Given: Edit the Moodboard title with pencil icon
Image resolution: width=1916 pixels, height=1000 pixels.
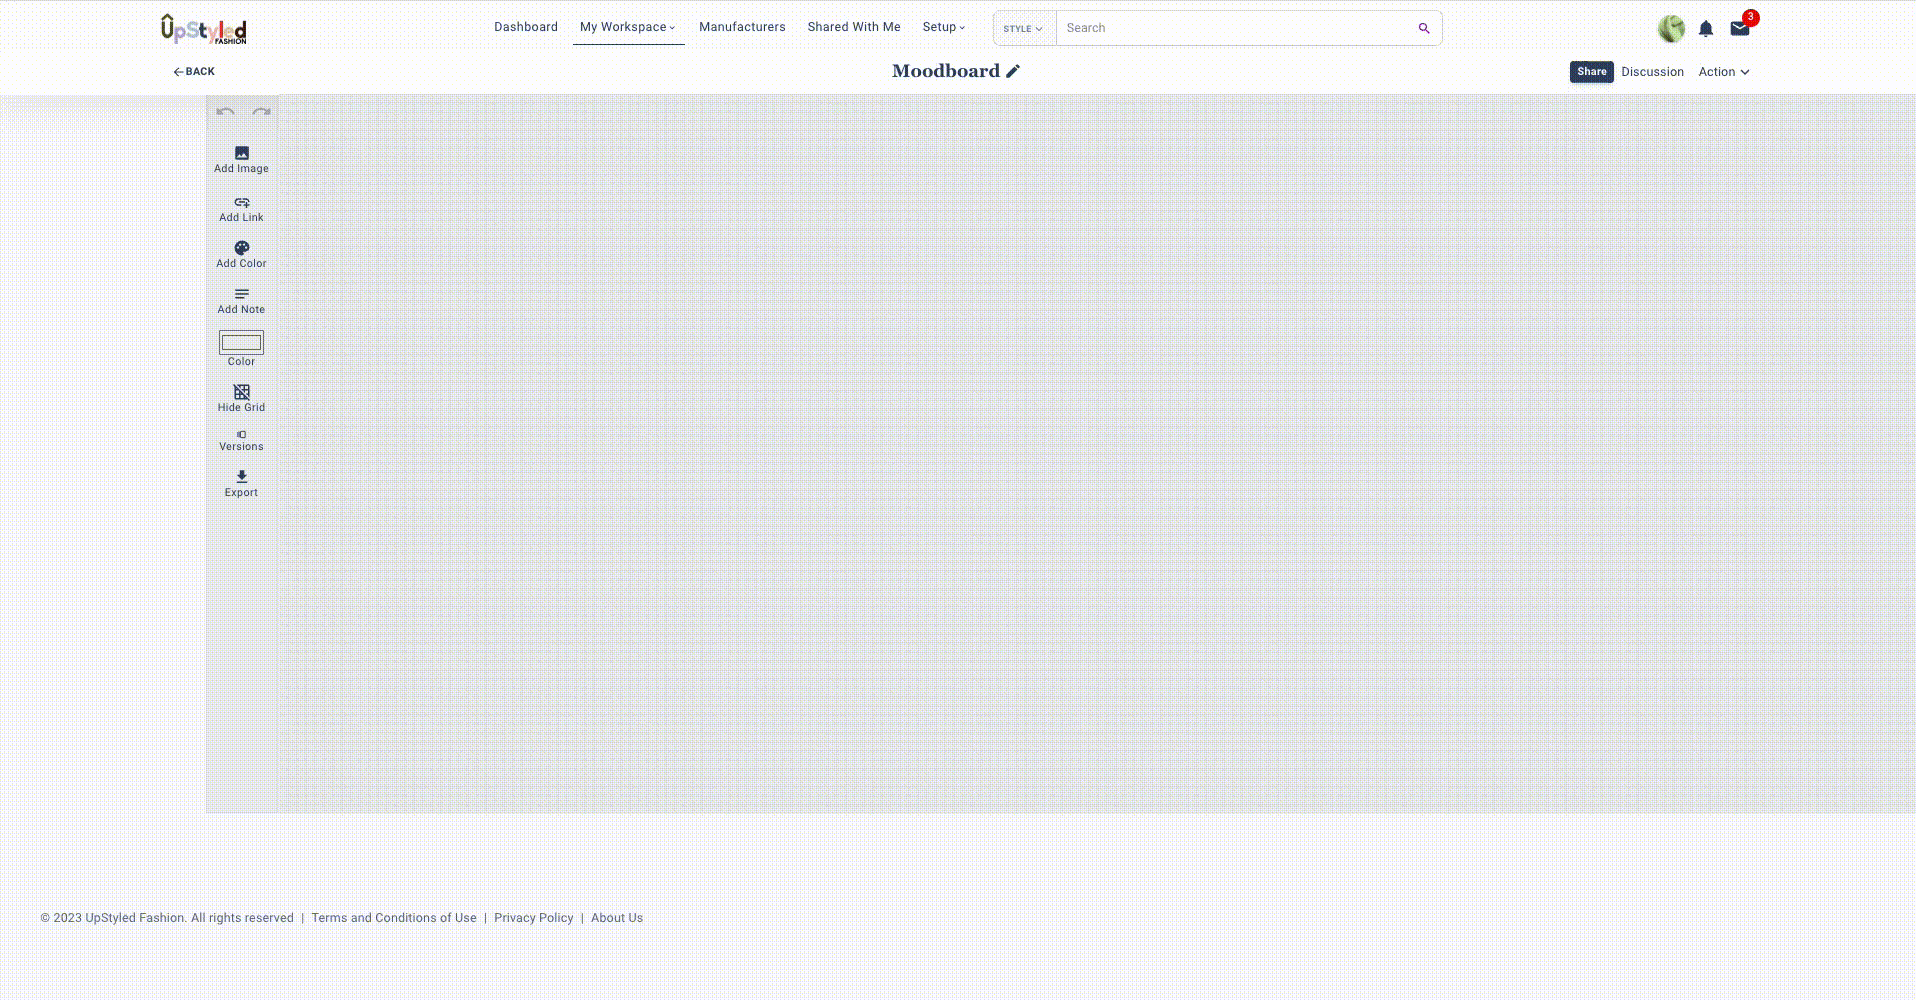Looking at the screenshot, I should click(1013, 71).
